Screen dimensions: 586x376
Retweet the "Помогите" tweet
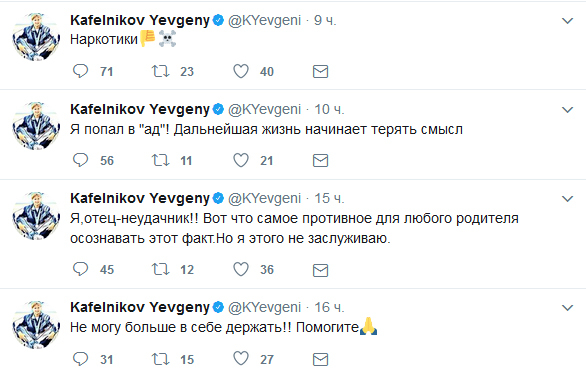[161, 359]
